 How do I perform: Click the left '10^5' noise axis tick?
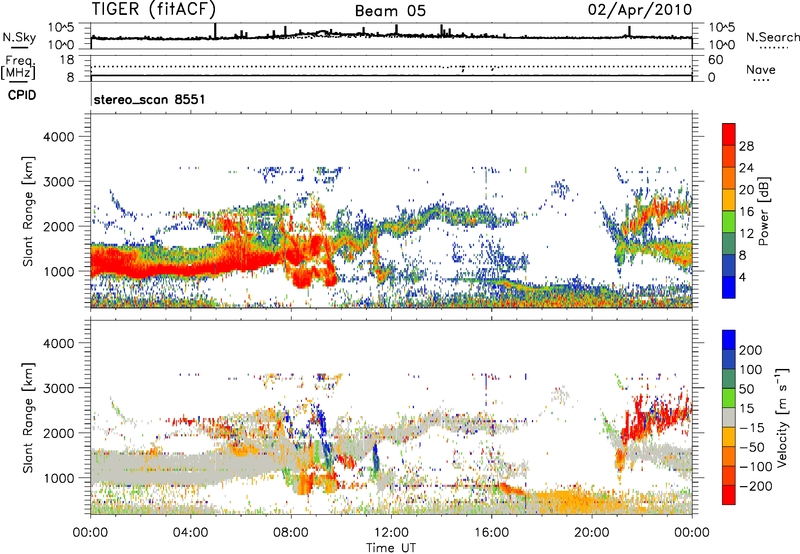(x=61, y=27)
